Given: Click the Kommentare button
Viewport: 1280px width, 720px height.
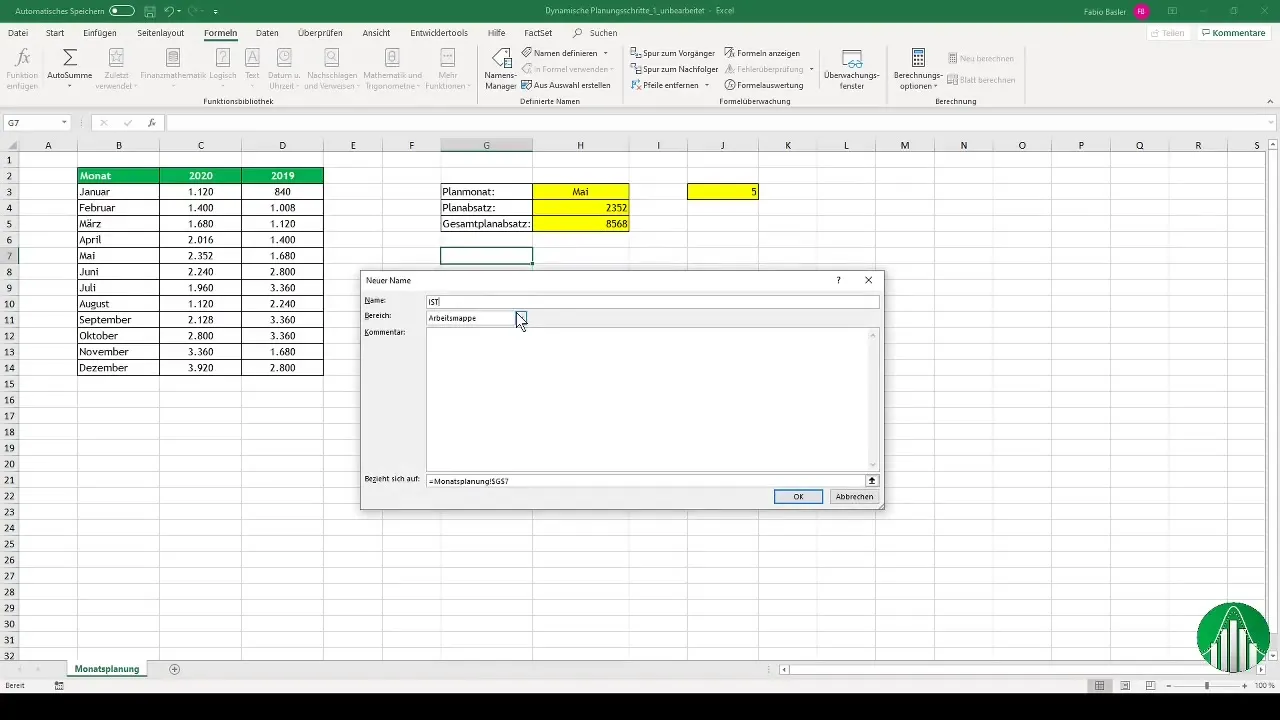Looking at the screenshot, I should click(x=1233, y=33).
